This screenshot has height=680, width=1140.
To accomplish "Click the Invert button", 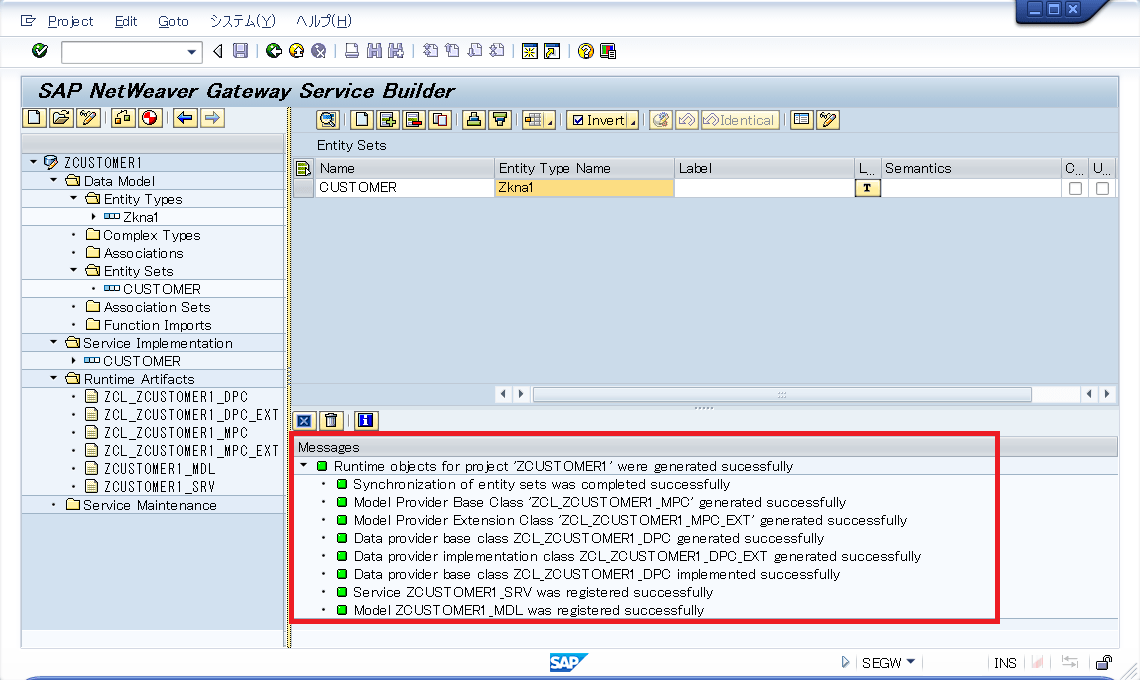I will 598,120.
